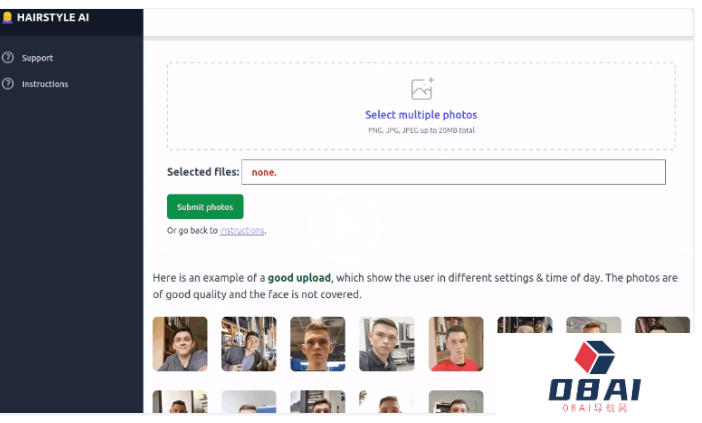Open first example photo of smiling man

(x=180, y=344)
